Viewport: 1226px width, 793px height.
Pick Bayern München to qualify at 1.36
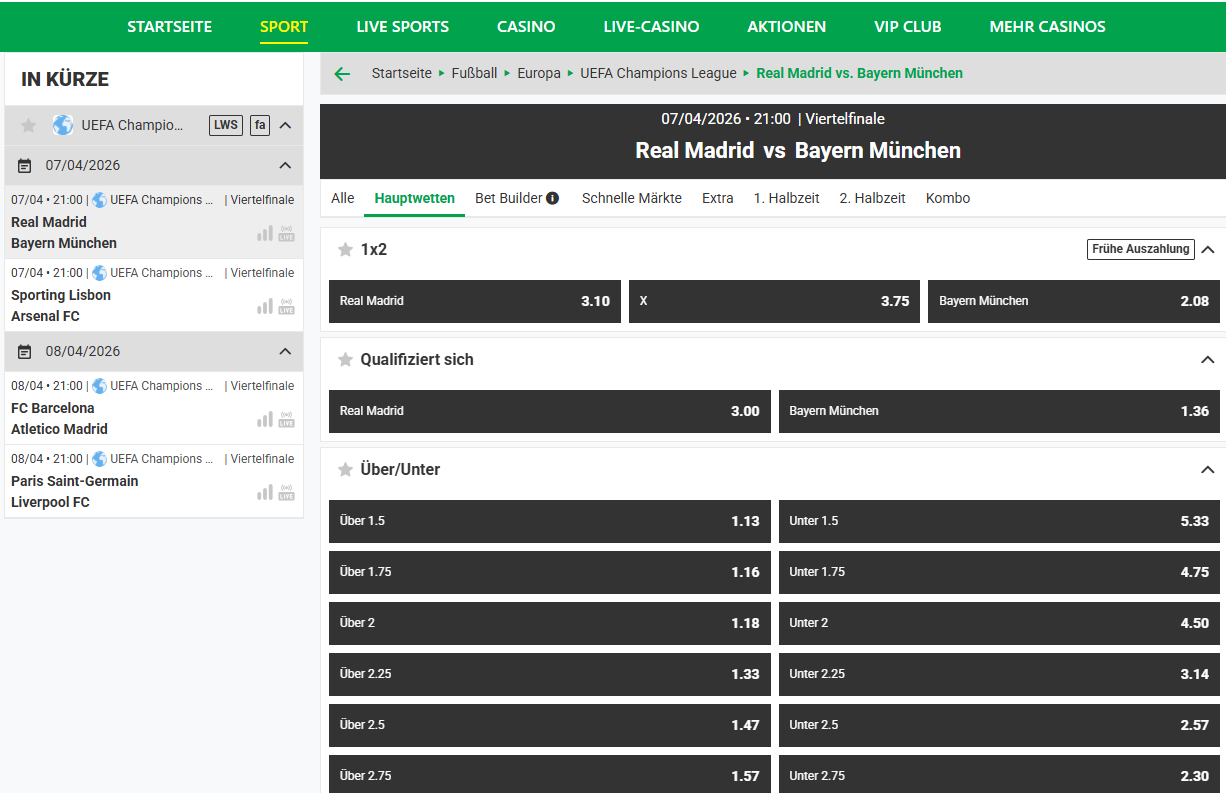[x=999, y=411]
